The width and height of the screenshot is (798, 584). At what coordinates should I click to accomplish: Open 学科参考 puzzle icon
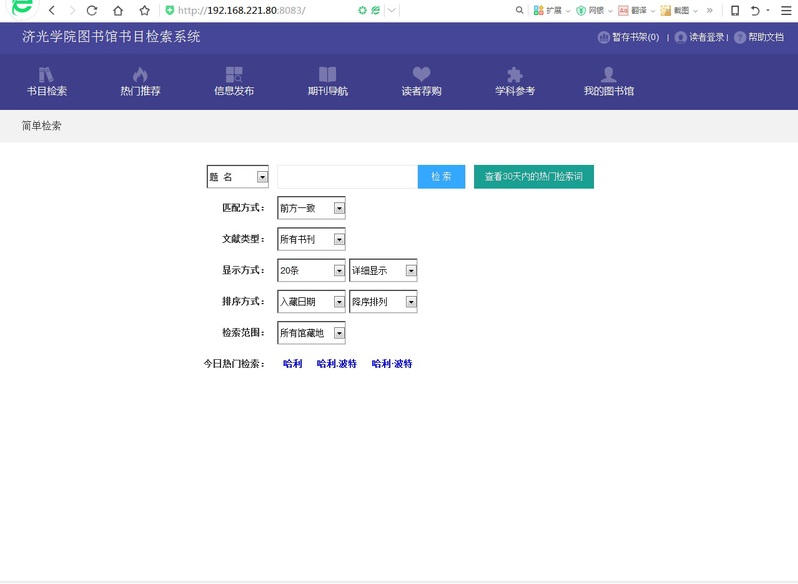(x=515, y=75)
